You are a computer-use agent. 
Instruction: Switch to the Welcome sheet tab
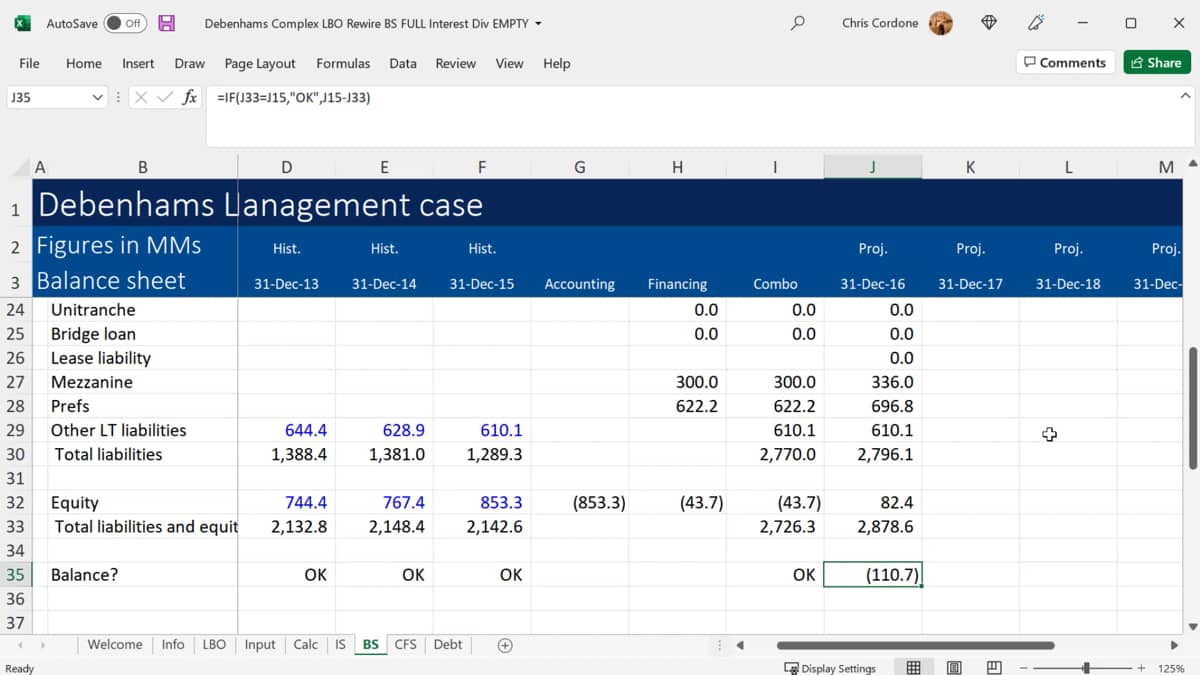point(115,645)
